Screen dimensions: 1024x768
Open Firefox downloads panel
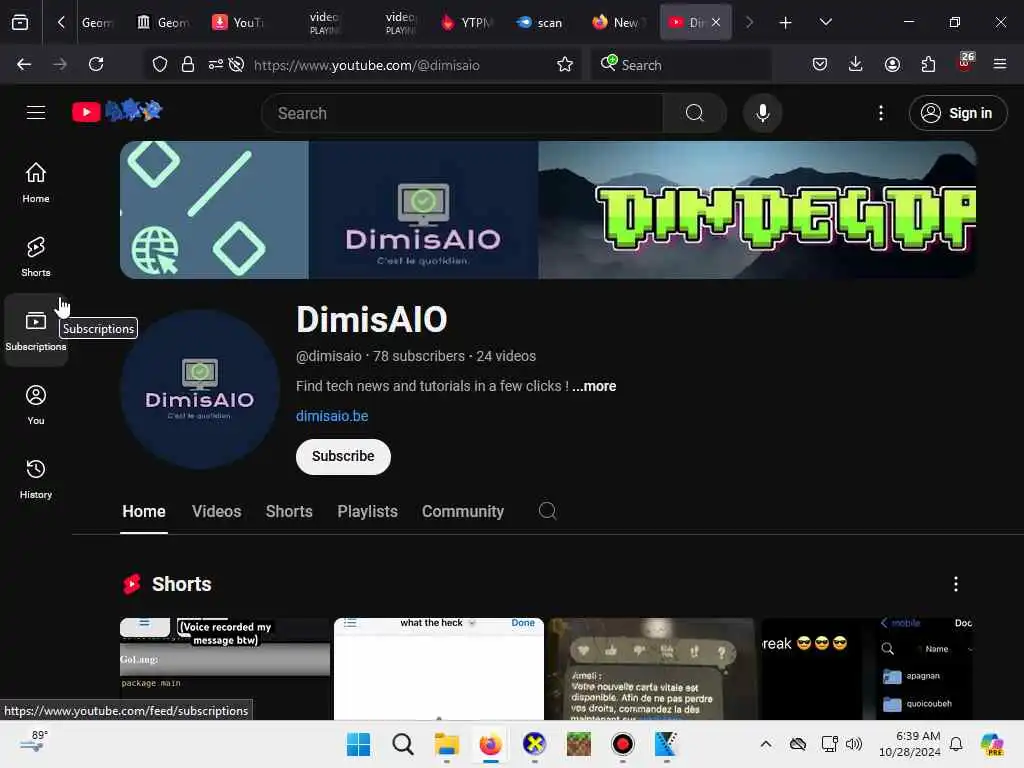[x=856, y=64]
